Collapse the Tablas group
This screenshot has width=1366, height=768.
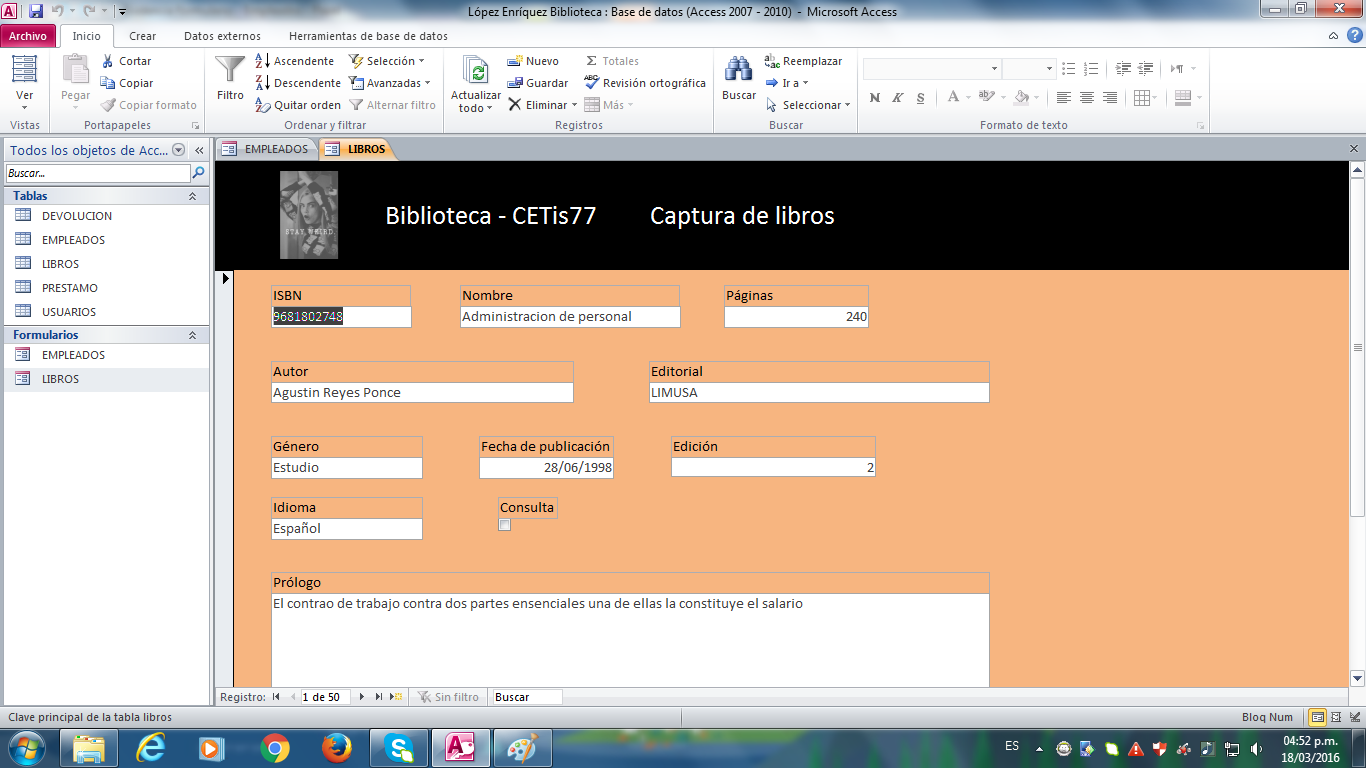(192, 196)
